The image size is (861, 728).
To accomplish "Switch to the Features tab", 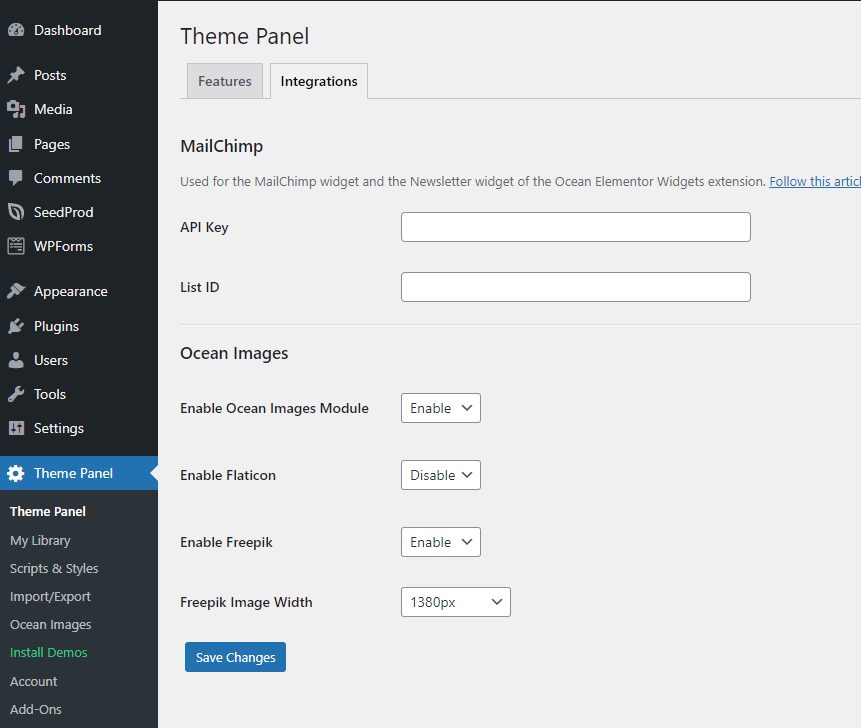I will click(x=225, y=81).
